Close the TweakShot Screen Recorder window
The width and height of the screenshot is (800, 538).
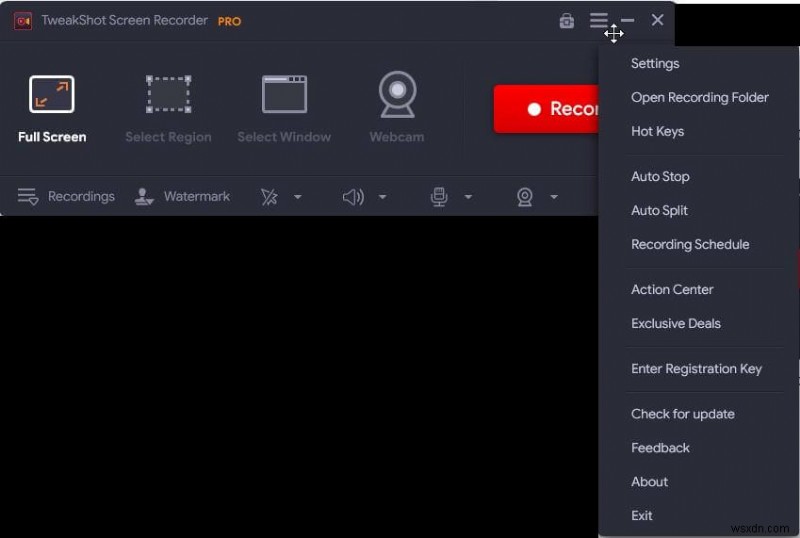coord(657,20)
